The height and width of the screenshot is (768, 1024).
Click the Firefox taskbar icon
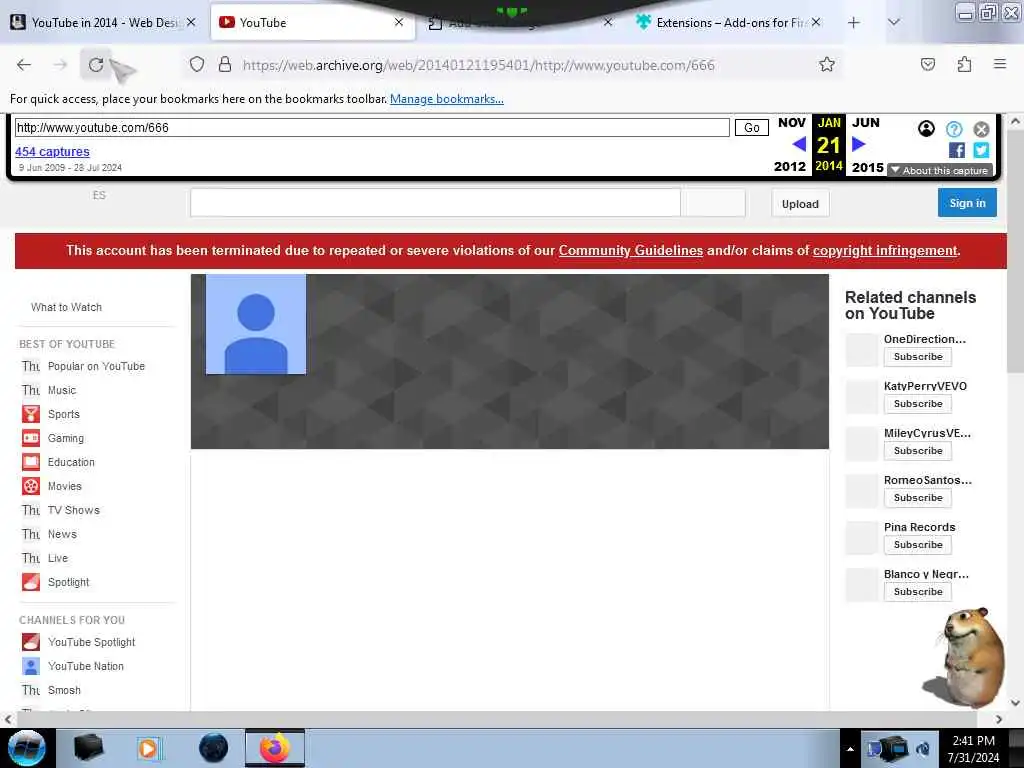[275, 748]
